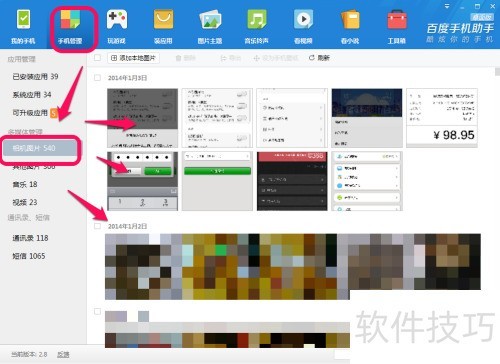Click the 当前版本: 2.8 text
Image resolution: width=500 pixels, height=364 pixels.
click(29, 354)
